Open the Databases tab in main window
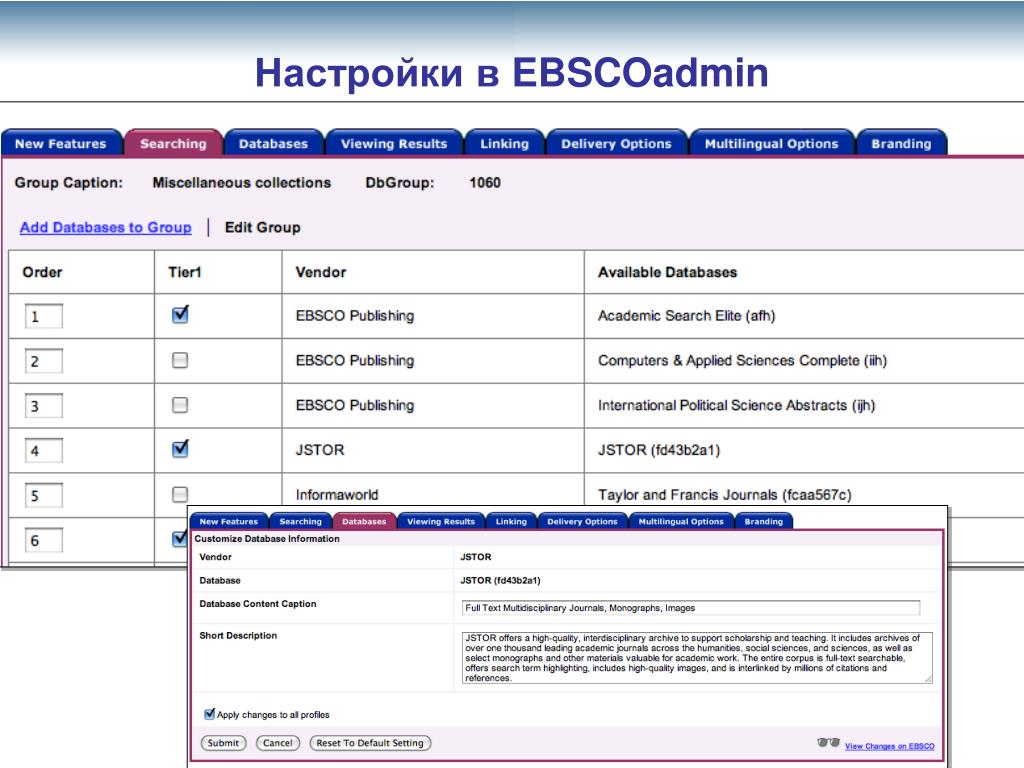The width and height of the screenshot is (1024, 768). (273, 143)
